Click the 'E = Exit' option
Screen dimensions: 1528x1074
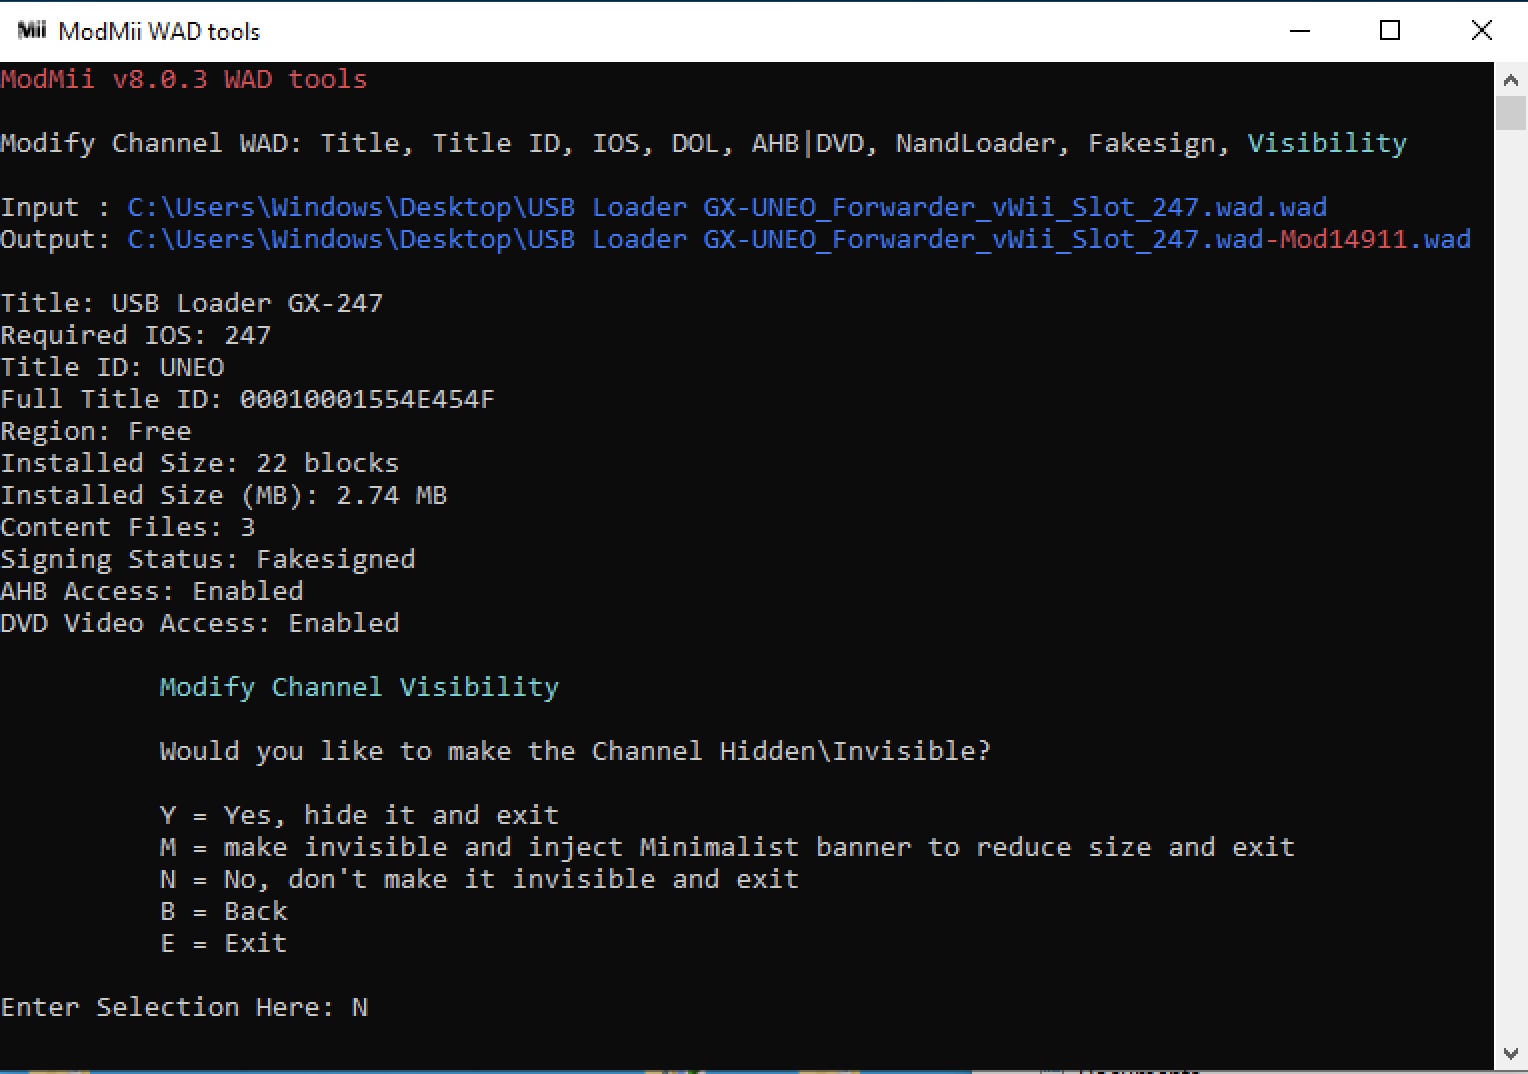click(x=224, y=943)
